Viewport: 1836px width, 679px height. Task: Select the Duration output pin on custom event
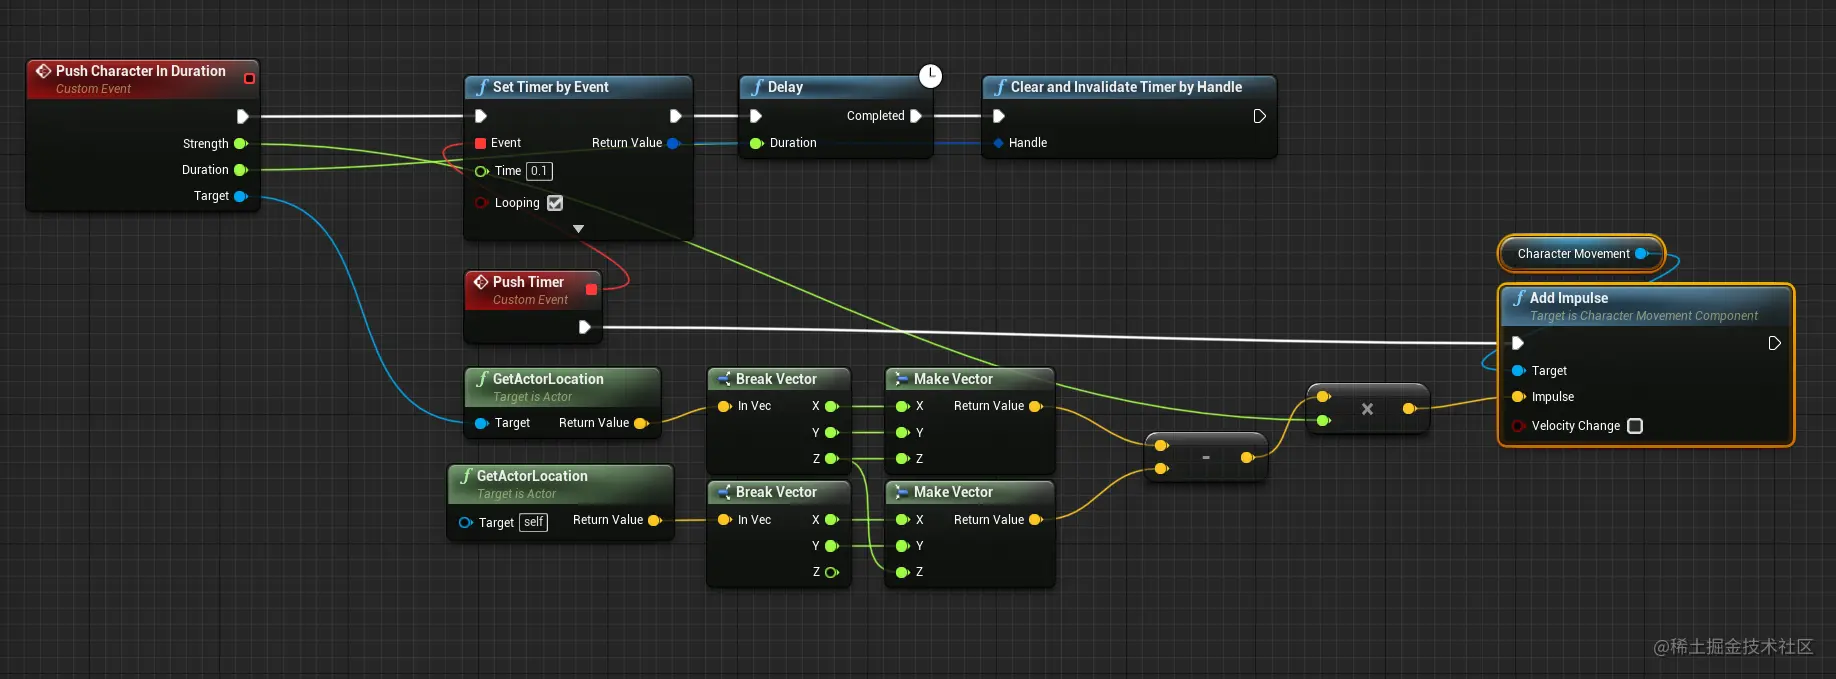click(x=240, y=170)
